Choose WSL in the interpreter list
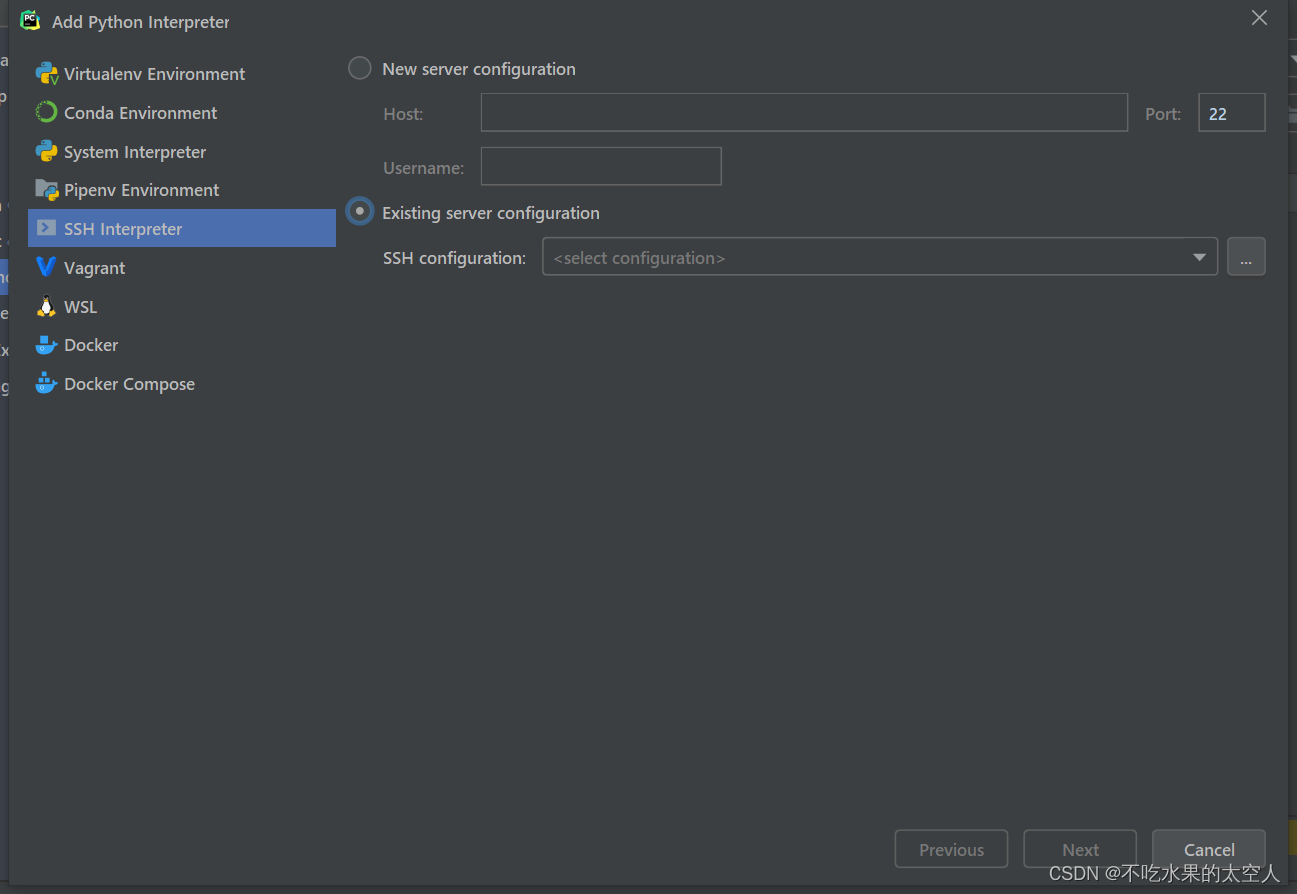The width and height of the screenshot is (1297, 894). click(182, 306)
